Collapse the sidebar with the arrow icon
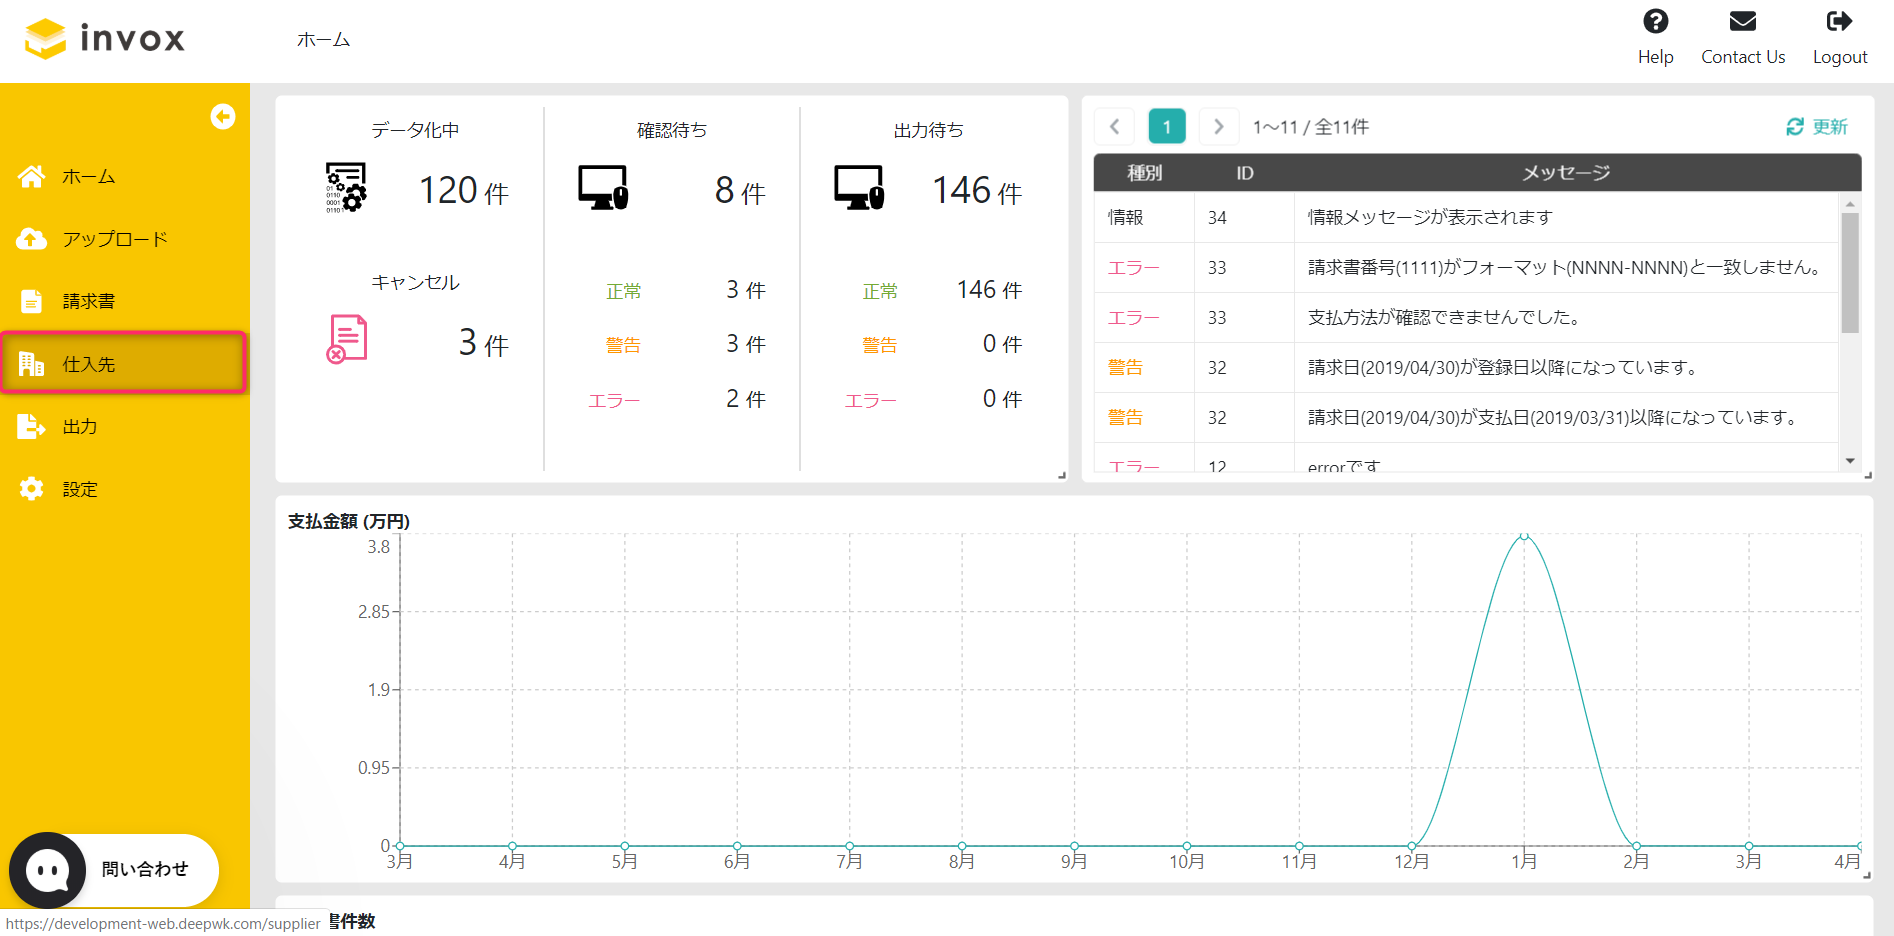This screenshot has height=936, width=1894. (222, 117)
